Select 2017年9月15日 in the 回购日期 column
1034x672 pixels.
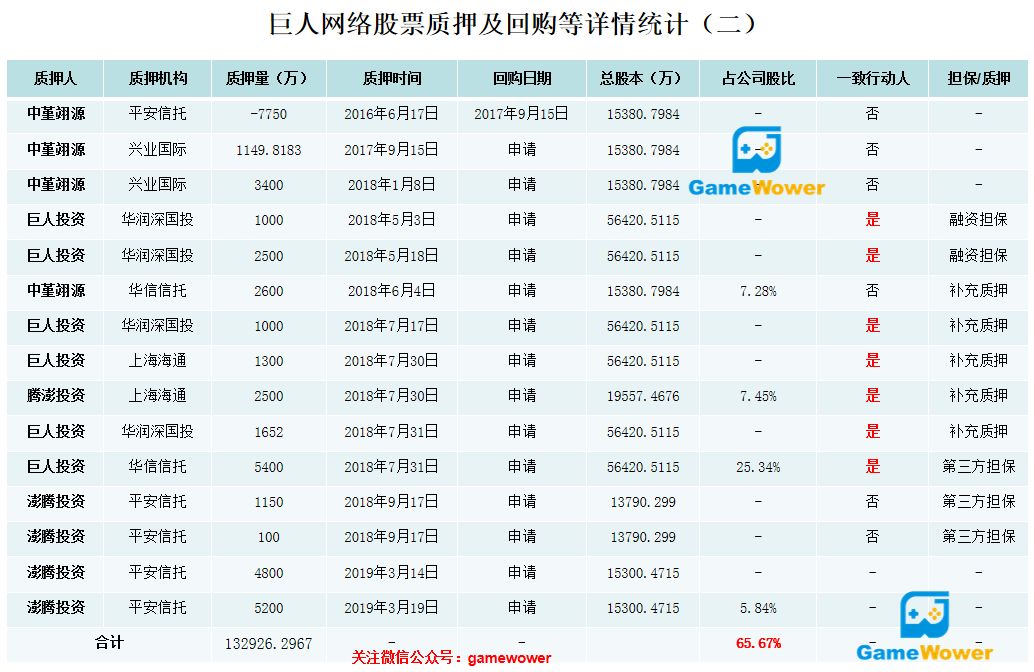(x=522, y=114)
